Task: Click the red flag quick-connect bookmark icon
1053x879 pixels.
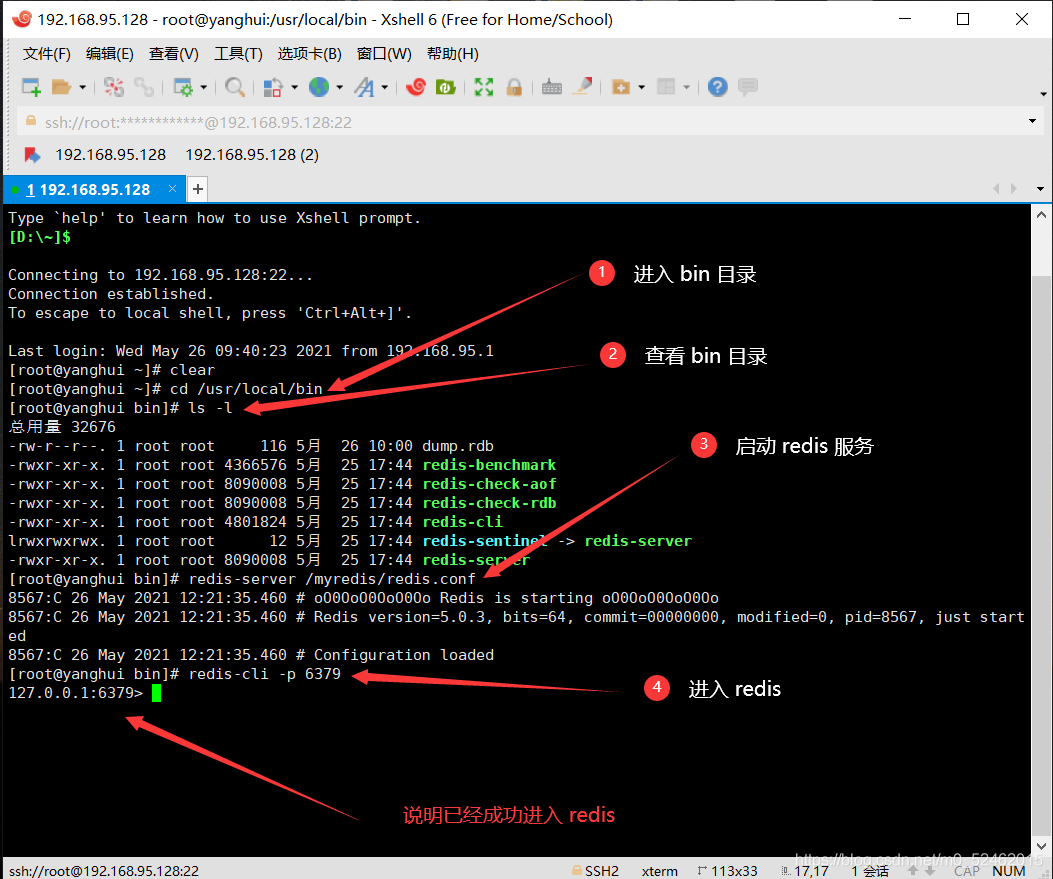Action: click(32, 155)
